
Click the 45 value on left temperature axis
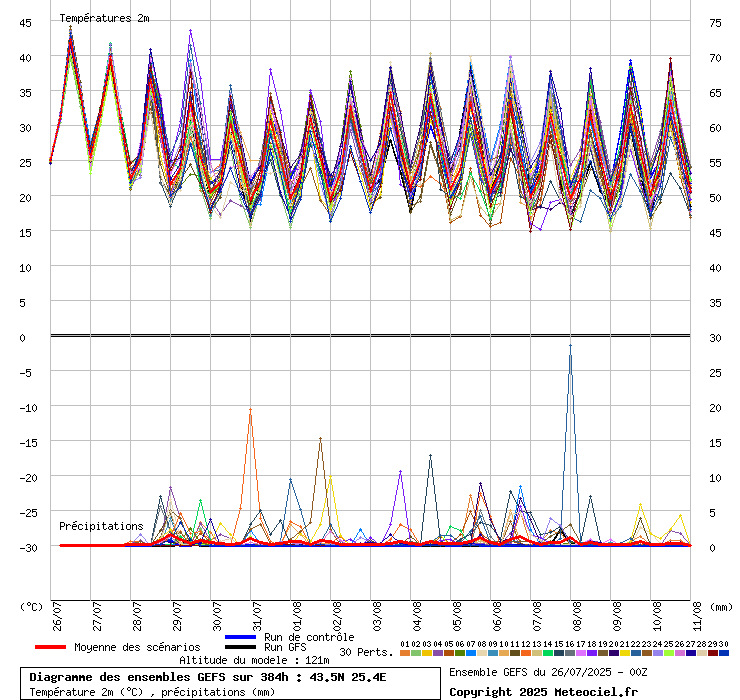[25, 23]
